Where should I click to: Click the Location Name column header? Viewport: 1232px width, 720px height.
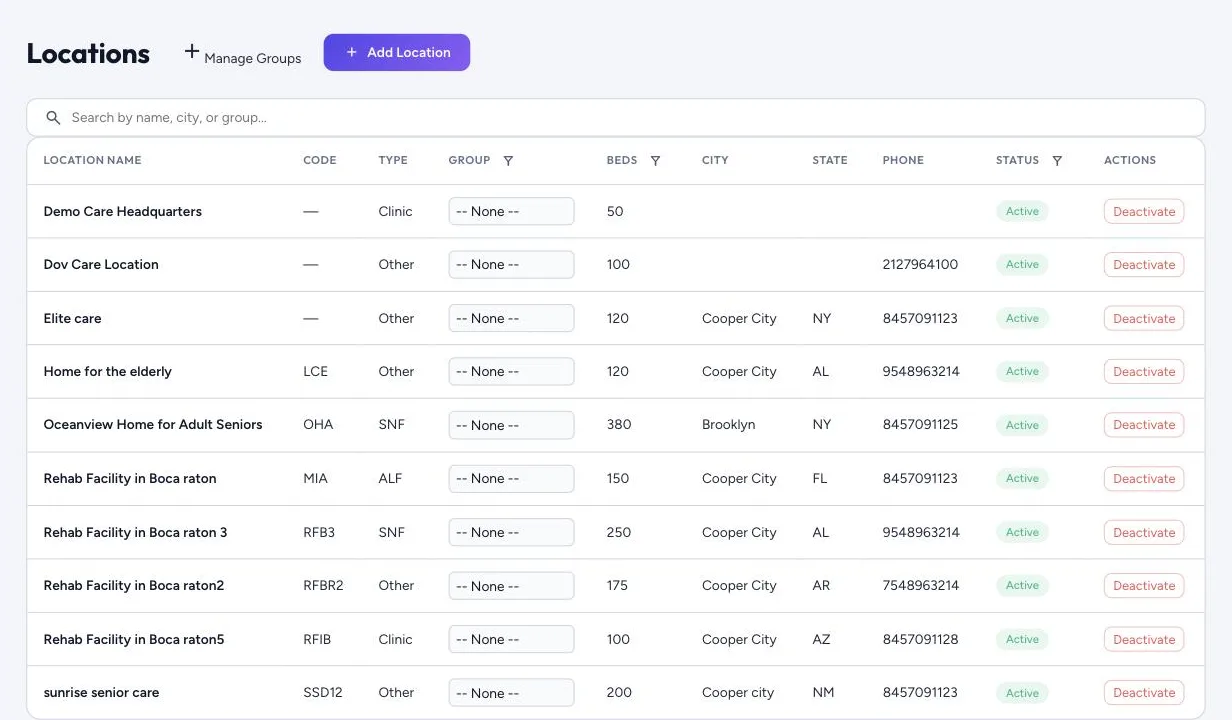pos(92,160)
